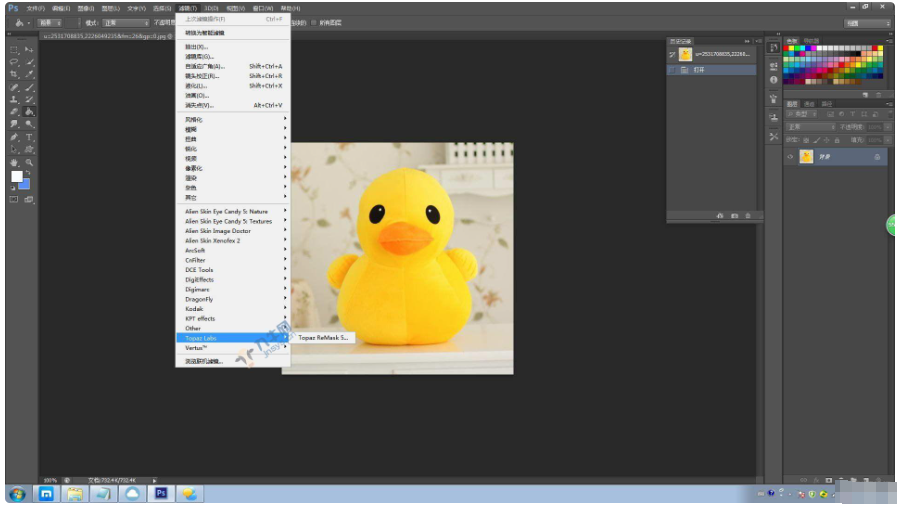Choose Topaz ReMask 5 from submenu
Viewport: 900px width, 507px height.
click(324, 338)
